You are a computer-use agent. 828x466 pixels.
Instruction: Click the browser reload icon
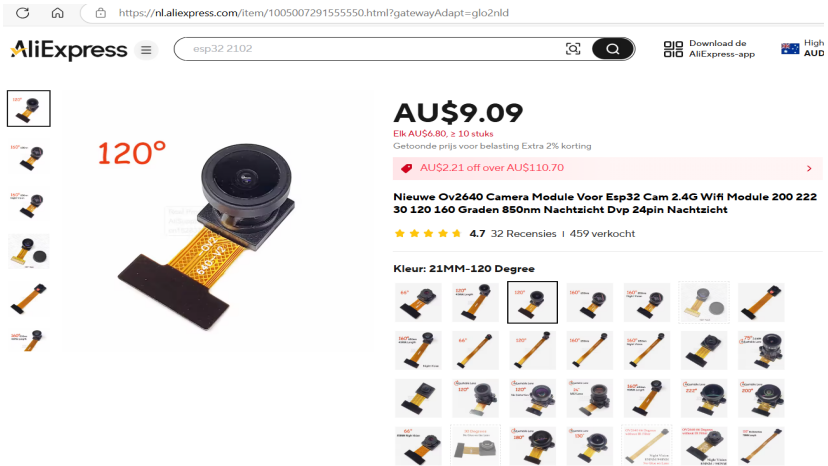click(x=22, y=13)
